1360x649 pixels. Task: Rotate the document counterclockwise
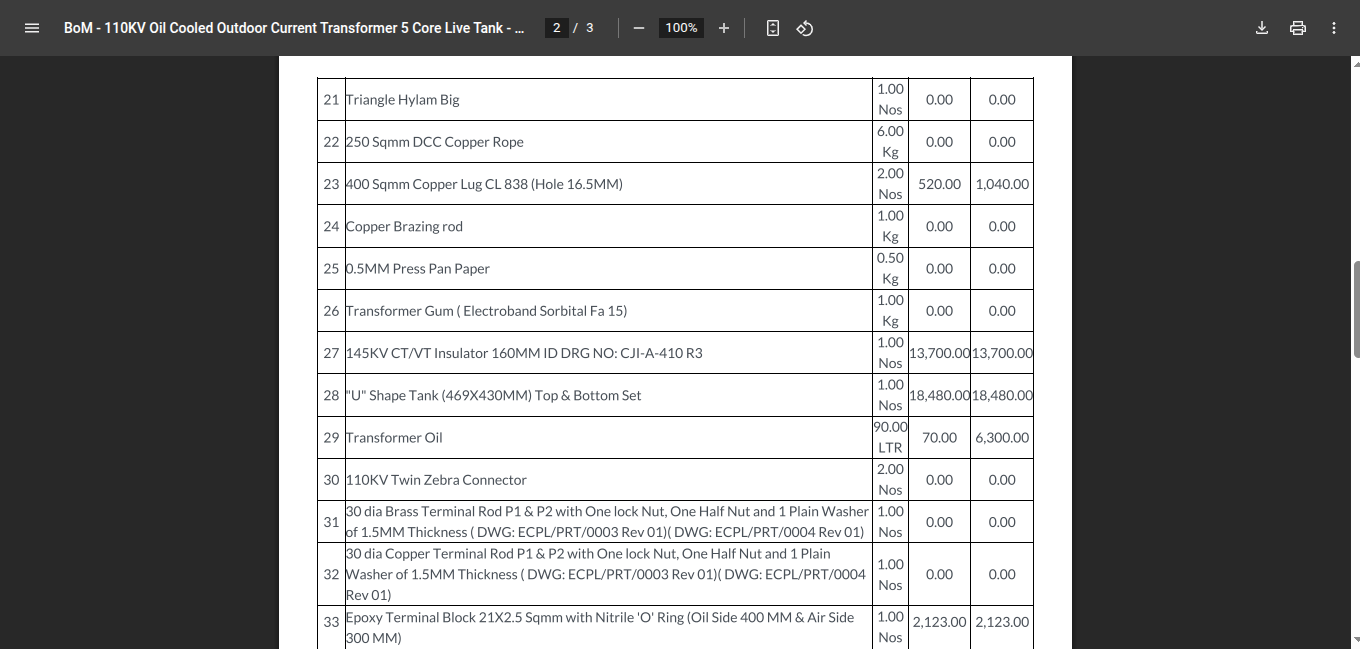click(x=805, y=28)
